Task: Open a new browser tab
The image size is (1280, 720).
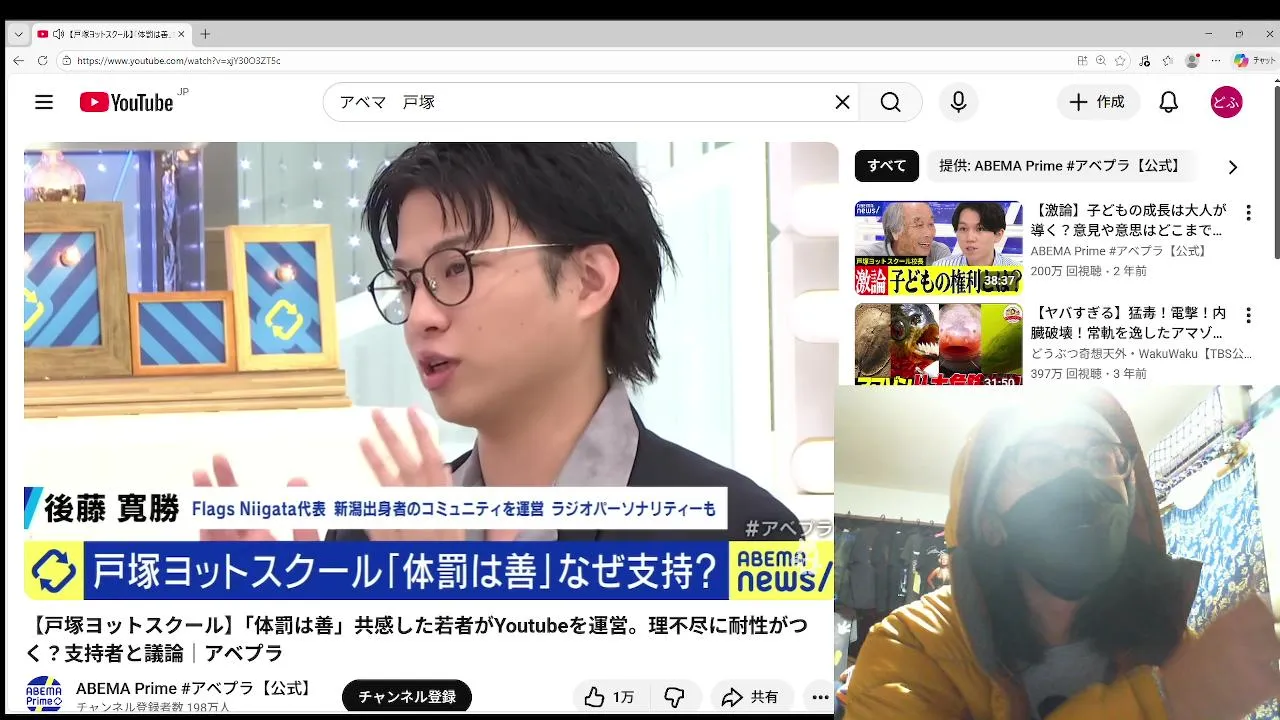Action: tap(205, 34)
